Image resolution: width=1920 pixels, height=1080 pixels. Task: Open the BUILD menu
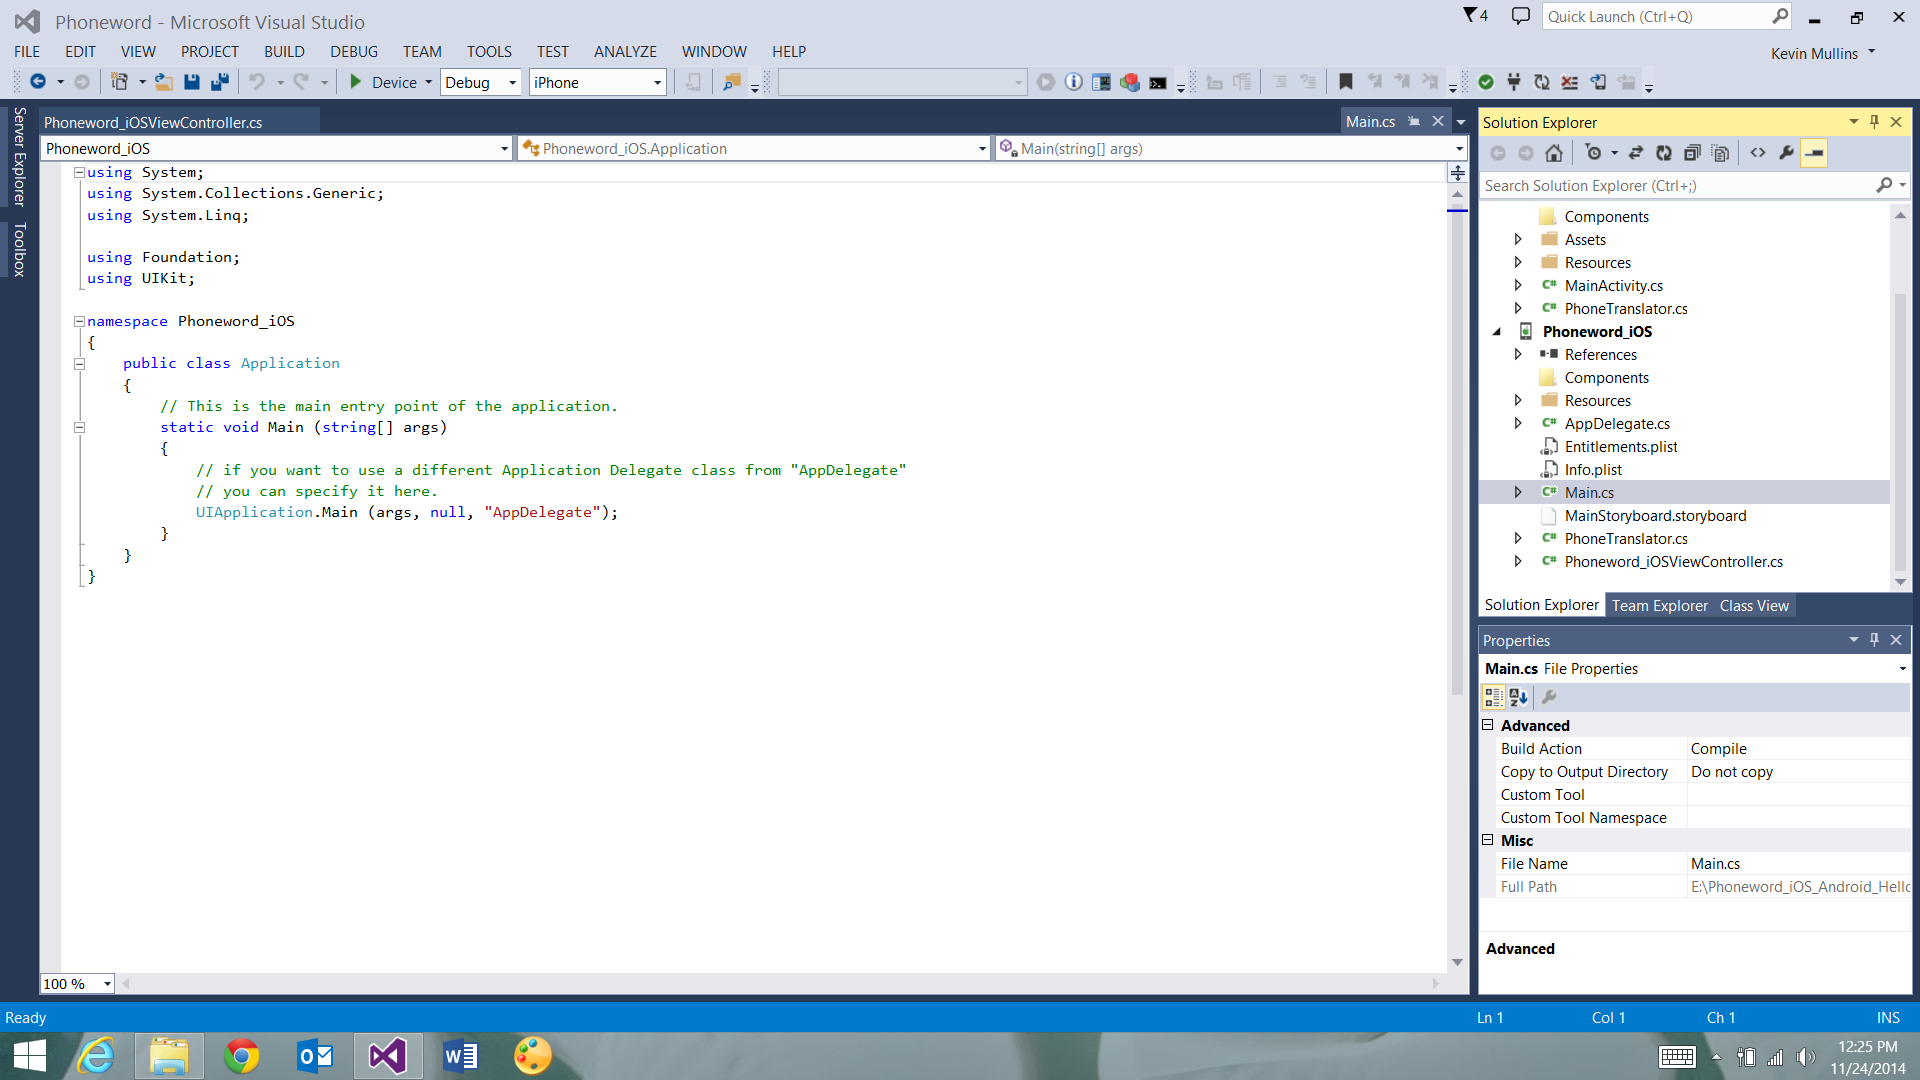point(284,50)
